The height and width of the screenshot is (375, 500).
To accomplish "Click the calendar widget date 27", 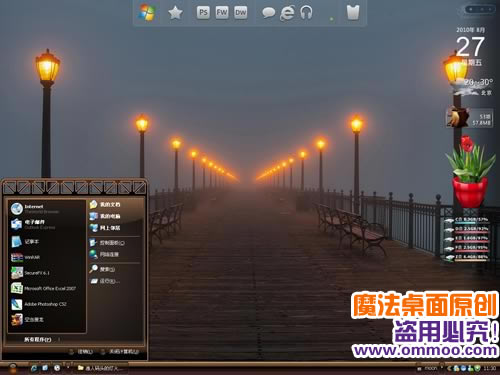I will (470, 47).
